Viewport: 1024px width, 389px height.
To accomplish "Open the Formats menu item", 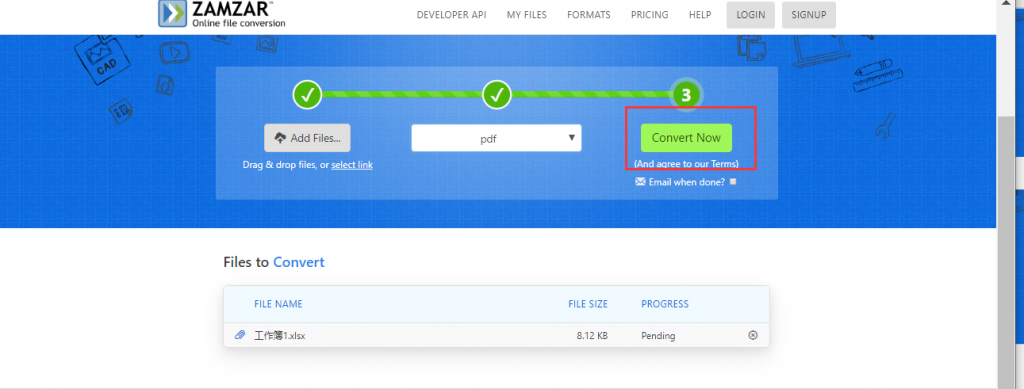I will point(588,14).
